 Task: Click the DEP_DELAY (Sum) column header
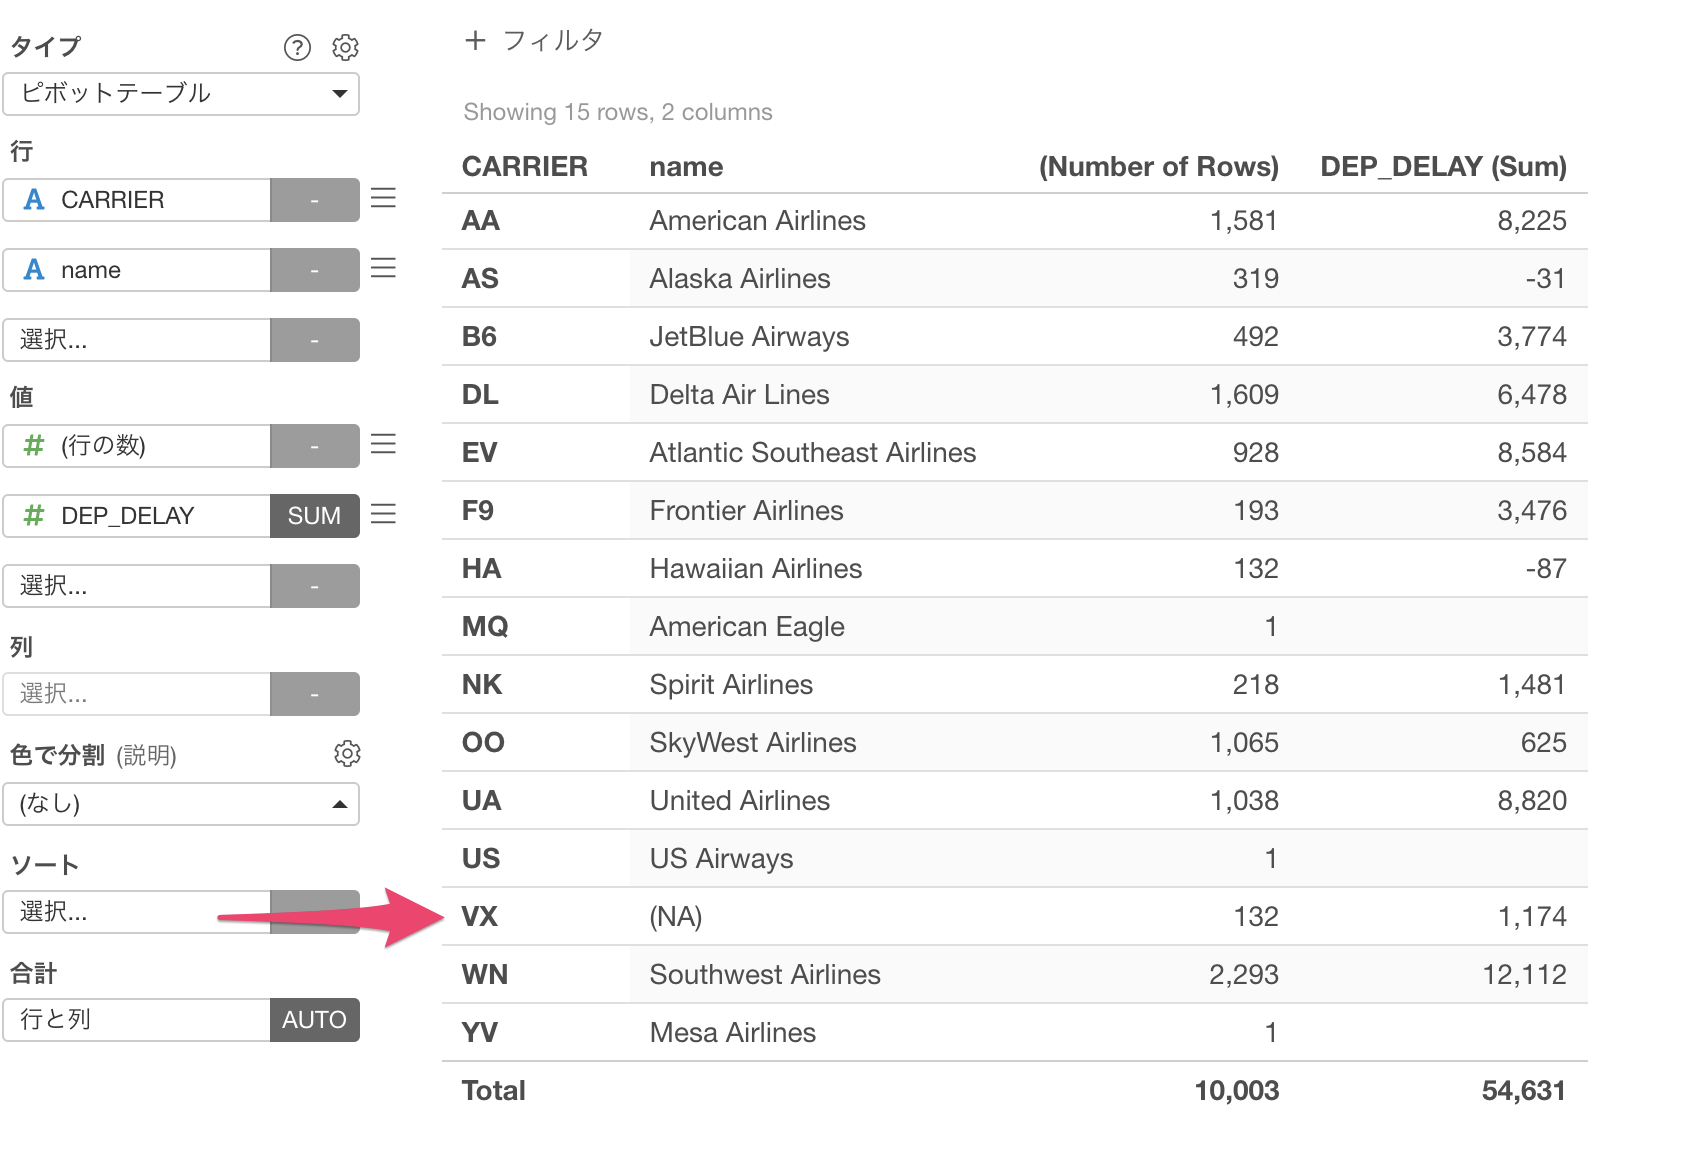(1443, 167)
